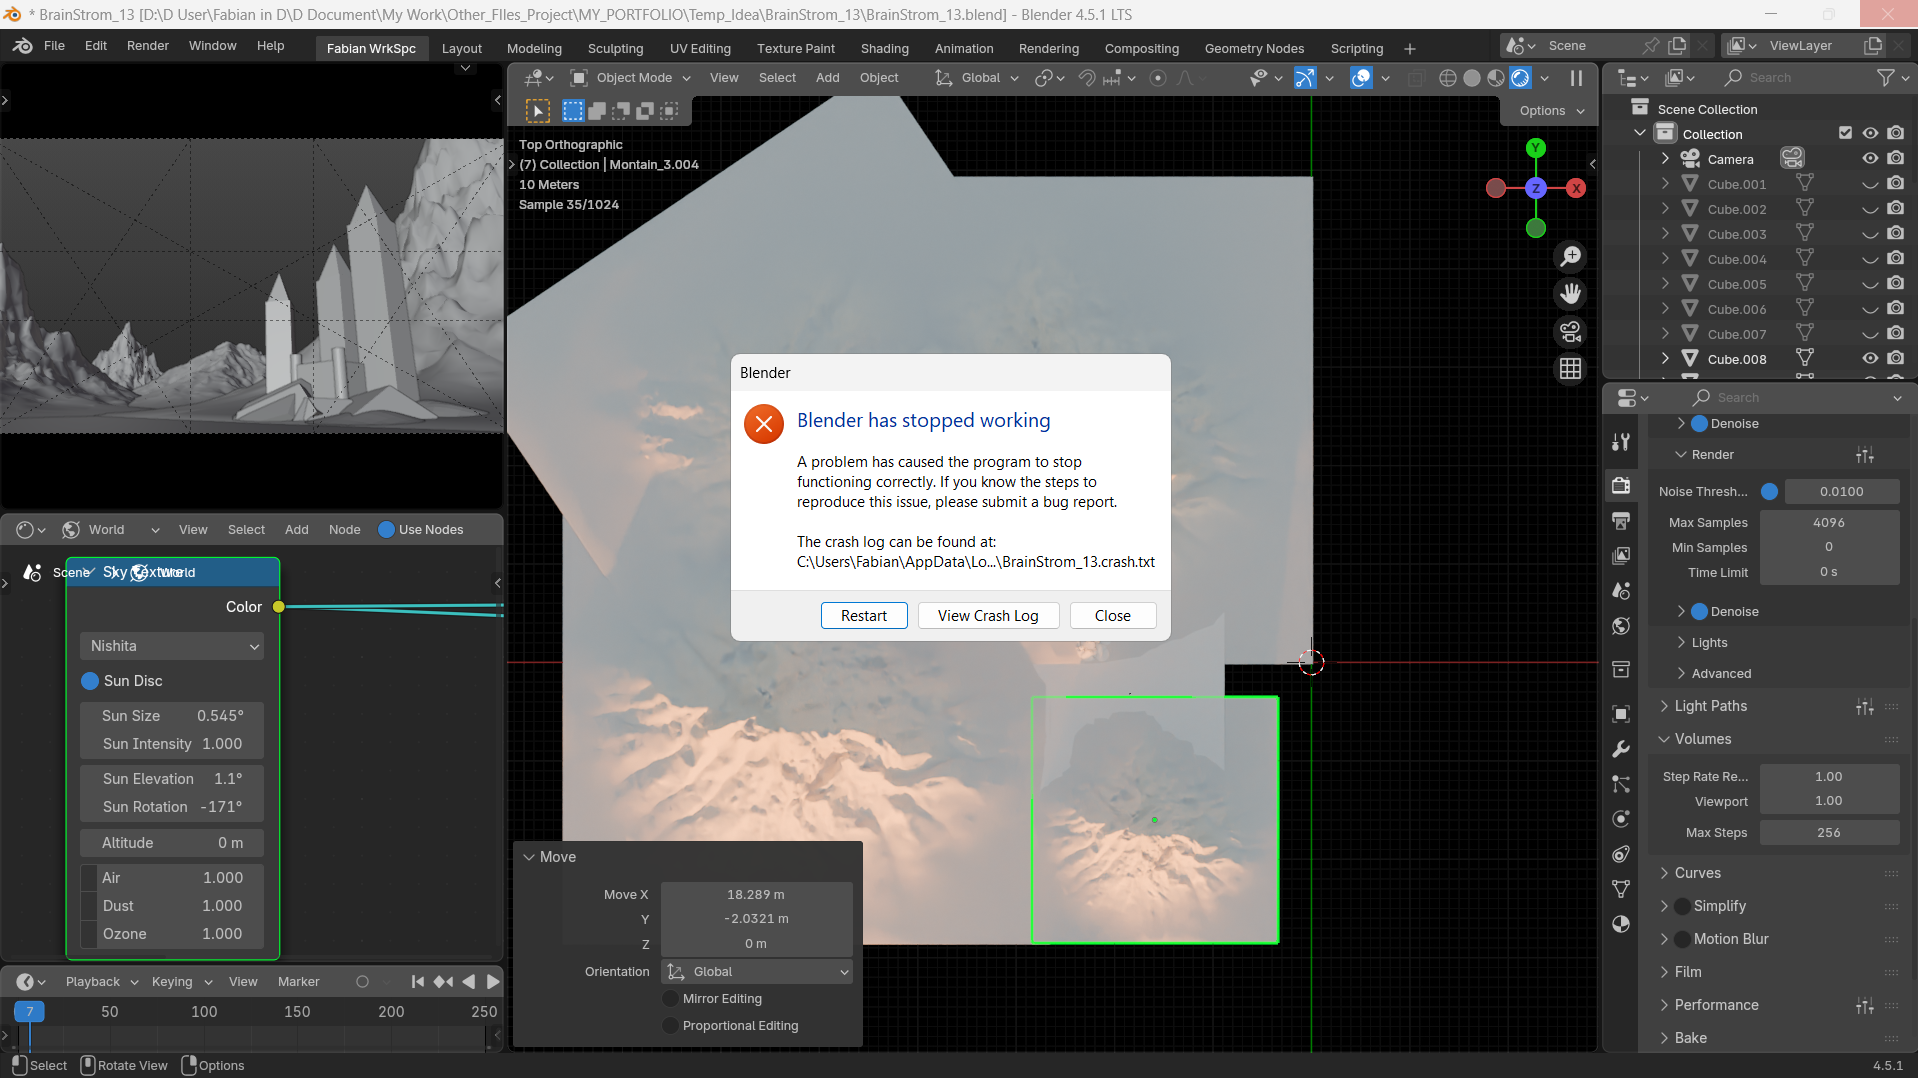Expand Cube.008 in outliner tree
Image resolution: width=1918 pixels, height=1078 pixels.
point(1665,358)
